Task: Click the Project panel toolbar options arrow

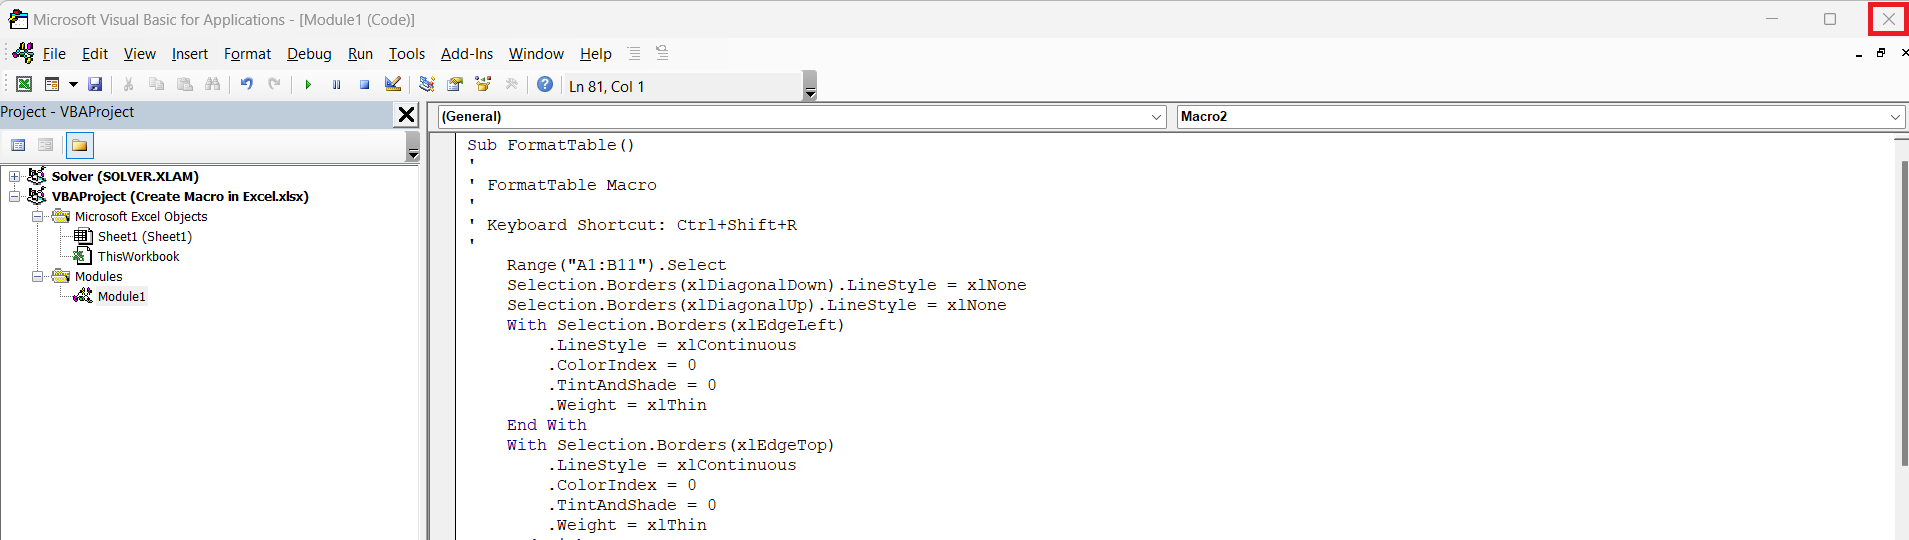Action: click(413, 148)
